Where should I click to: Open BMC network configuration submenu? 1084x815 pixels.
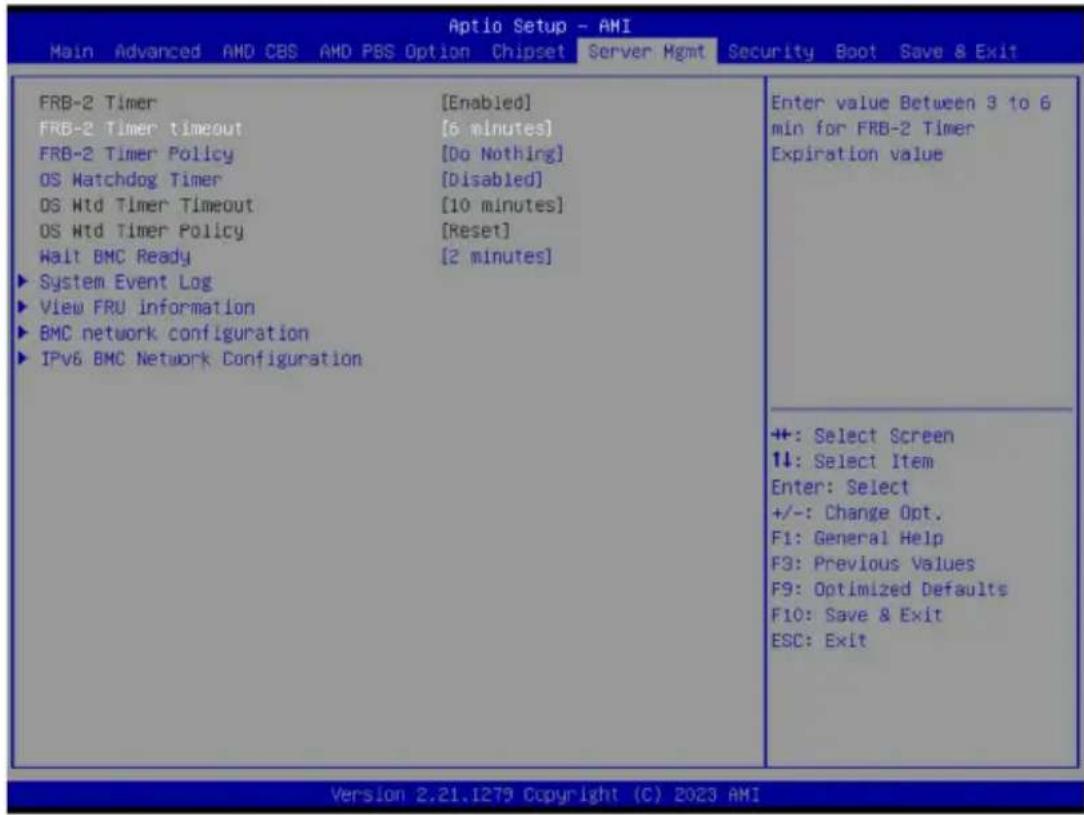174,333
